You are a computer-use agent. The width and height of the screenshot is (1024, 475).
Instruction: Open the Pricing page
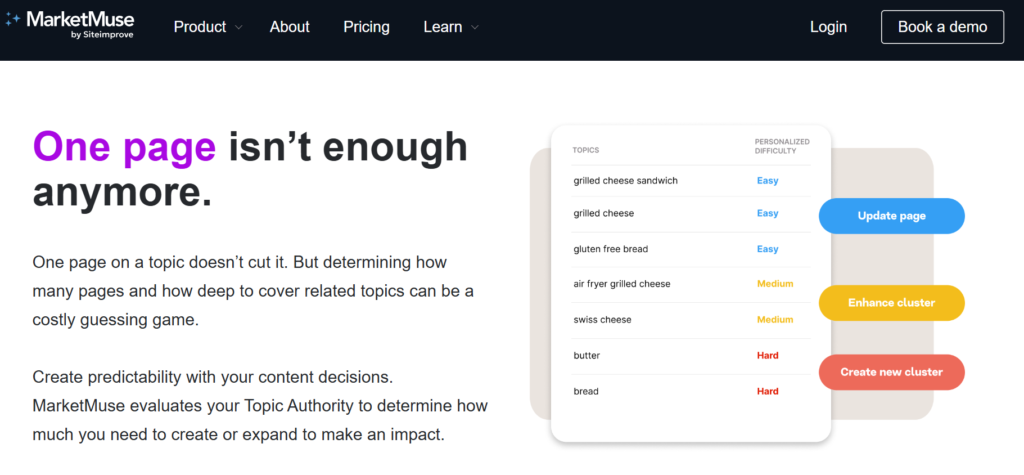click(366, 27)
